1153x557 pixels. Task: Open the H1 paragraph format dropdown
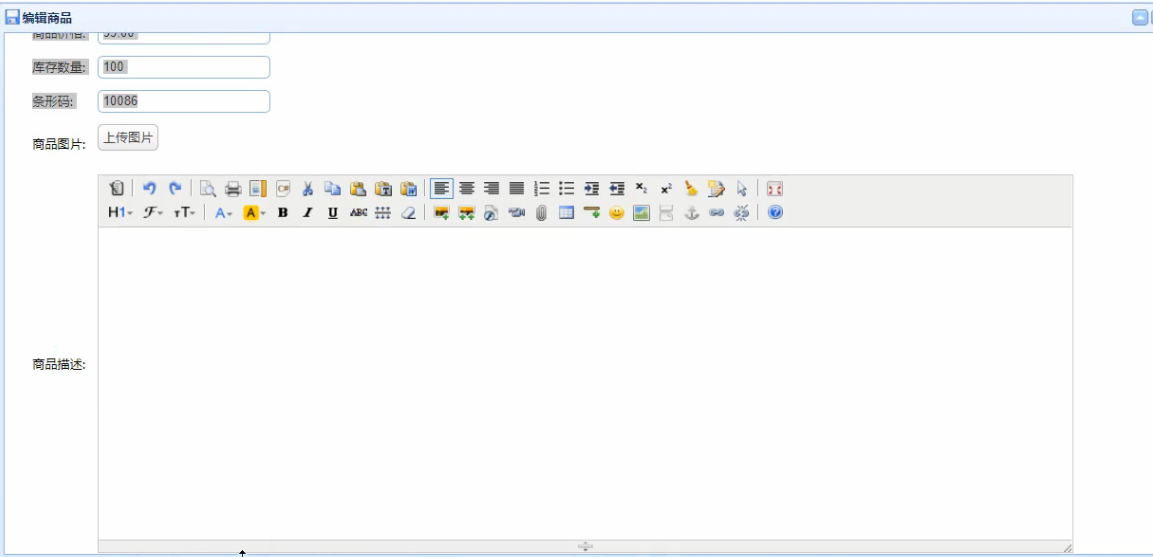[x=121, y=213]
